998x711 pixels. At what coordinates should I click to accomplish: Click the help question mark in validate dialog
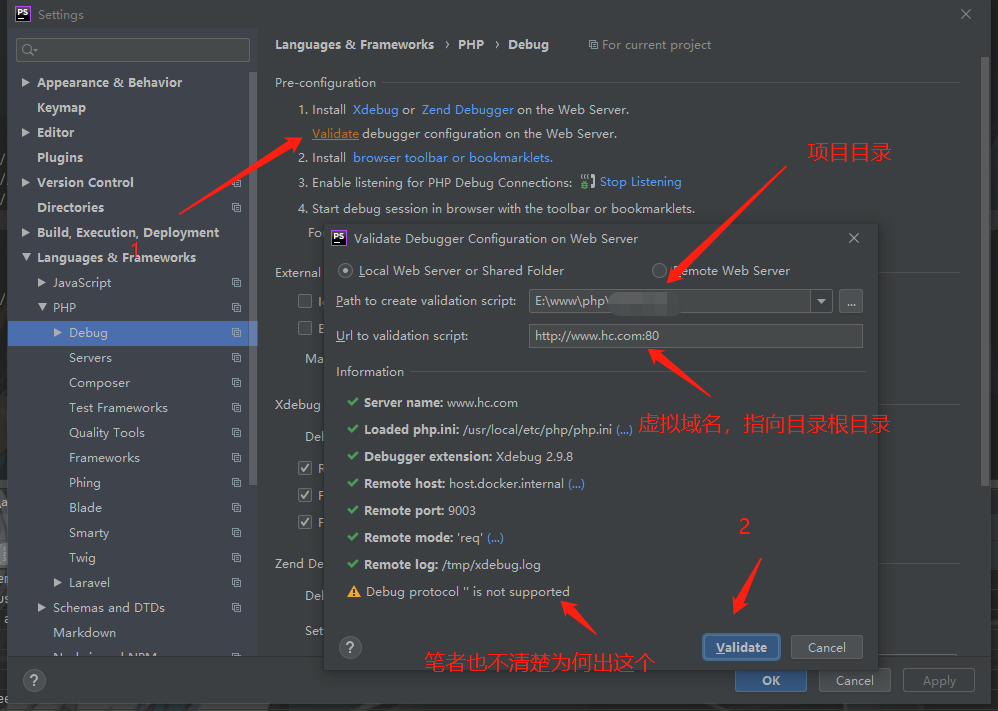[x=350, y=648]
